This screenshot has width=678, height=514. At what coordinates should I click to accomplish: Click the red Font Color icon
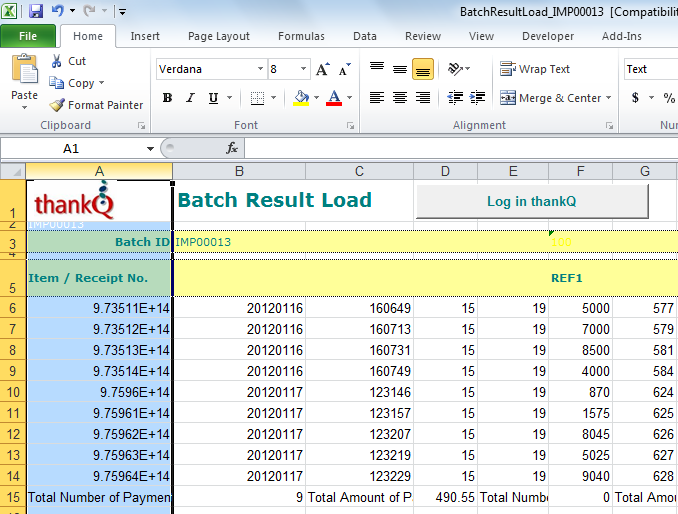pos(334,98)
